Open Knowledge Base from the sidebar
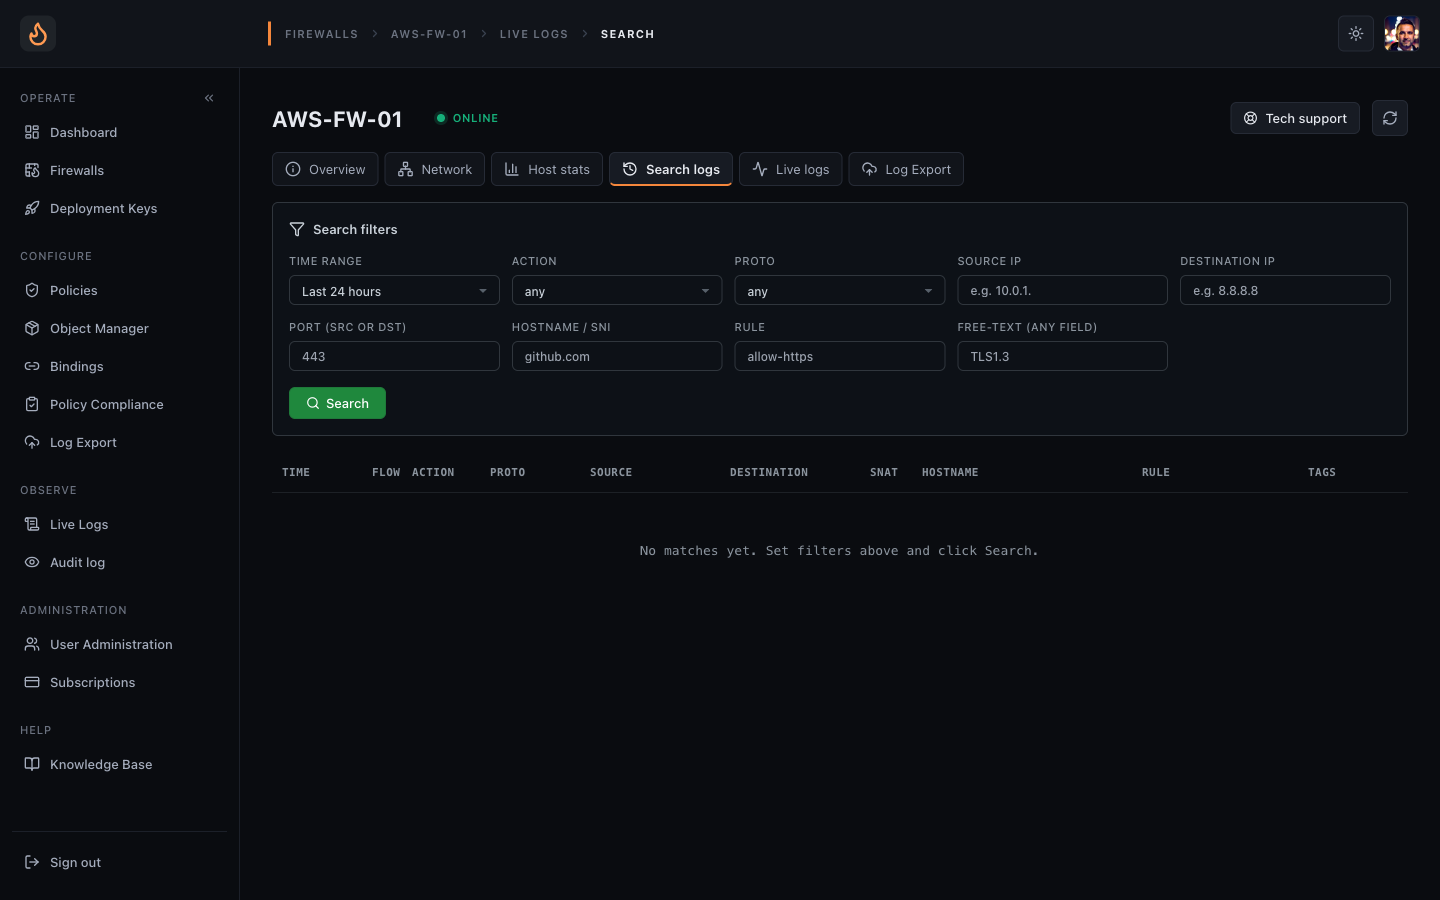The width and height of the screenshot is (1440, 900). tap(119, 764)
